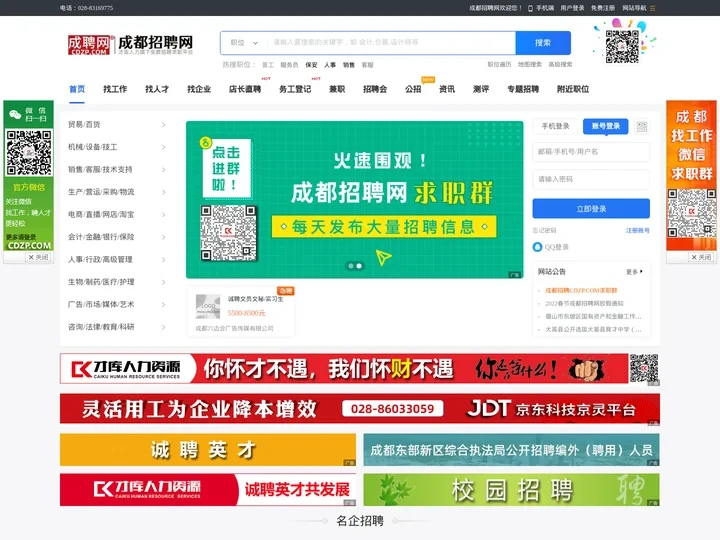Close the left WeChat QR floating panel
This screenshot has width=720, height=540.
pos(38,257)
